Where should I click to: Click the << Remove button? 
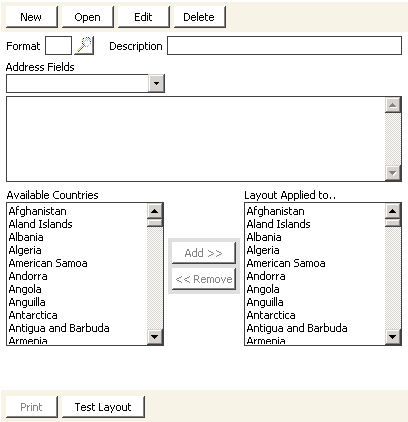coord(204,279)
